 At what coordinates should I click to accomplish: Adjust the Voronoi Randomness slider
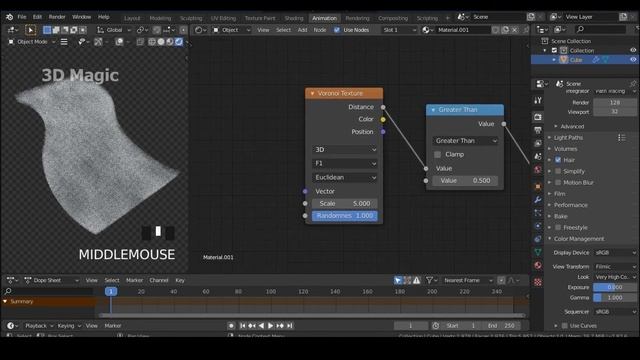click(345, 216)
